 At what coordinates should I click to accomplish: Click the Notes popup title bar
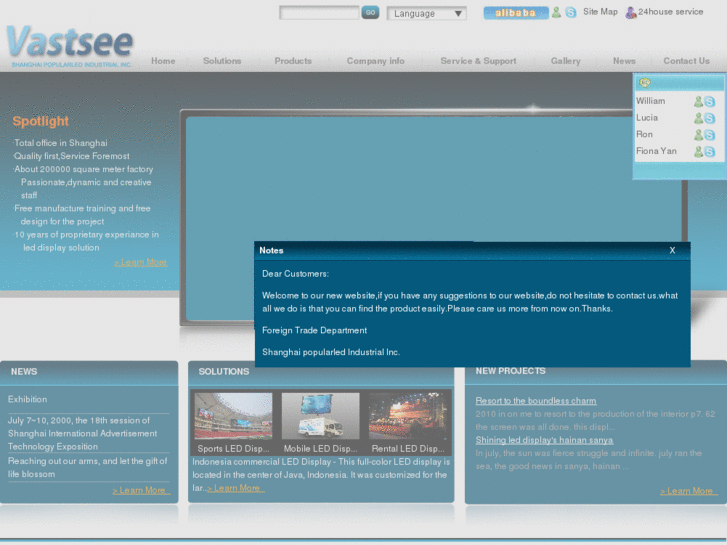pos(472,250)
